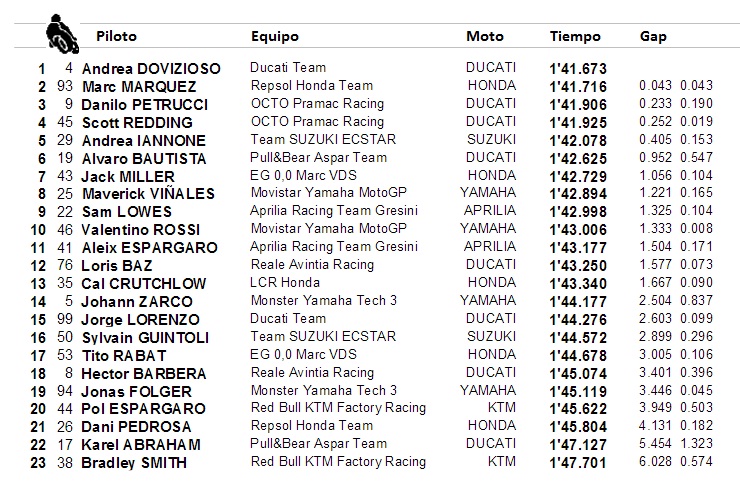Click the Moto column header
This screenshot has width=740, height=486.
[x=485, y=36]
